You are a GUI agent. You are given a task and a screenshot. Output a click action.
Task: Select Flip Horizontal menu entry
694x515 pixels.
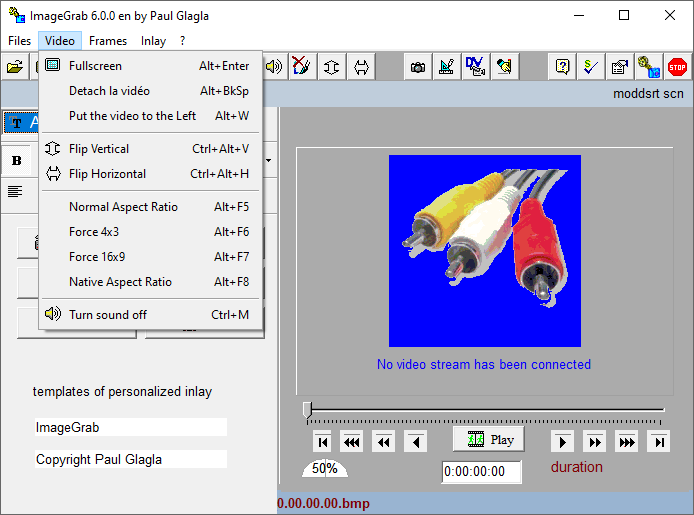(x=151, y=173)
